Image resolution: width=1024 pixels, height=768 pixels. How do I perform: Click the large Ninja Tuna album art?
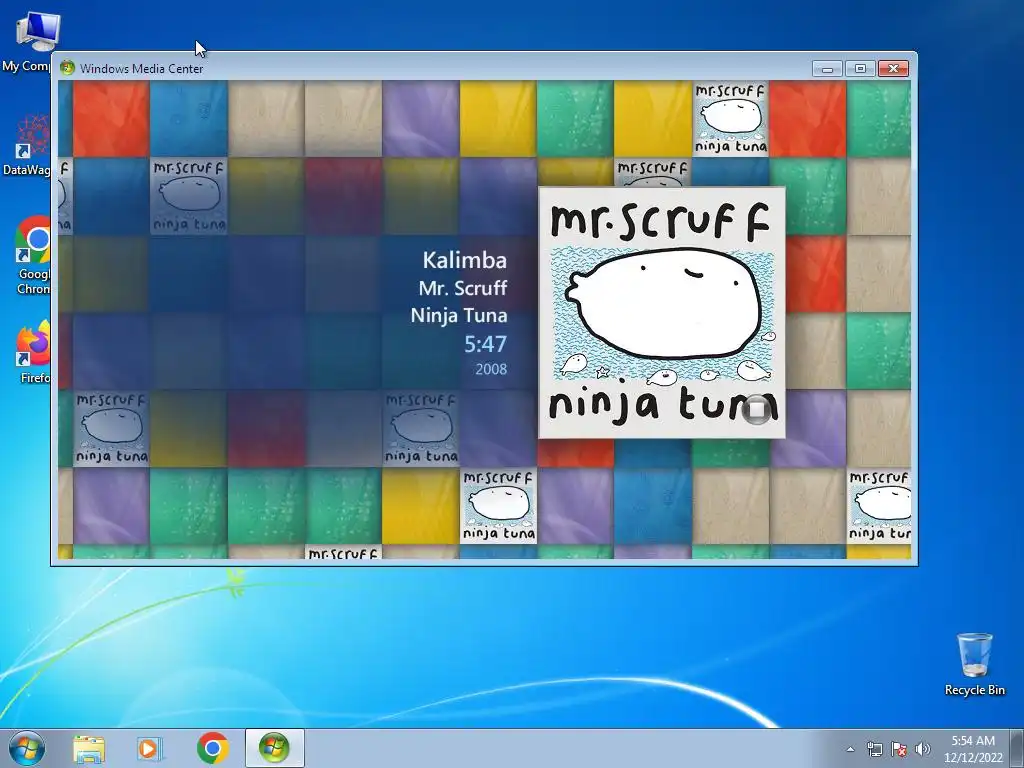[x=662, y=313]
